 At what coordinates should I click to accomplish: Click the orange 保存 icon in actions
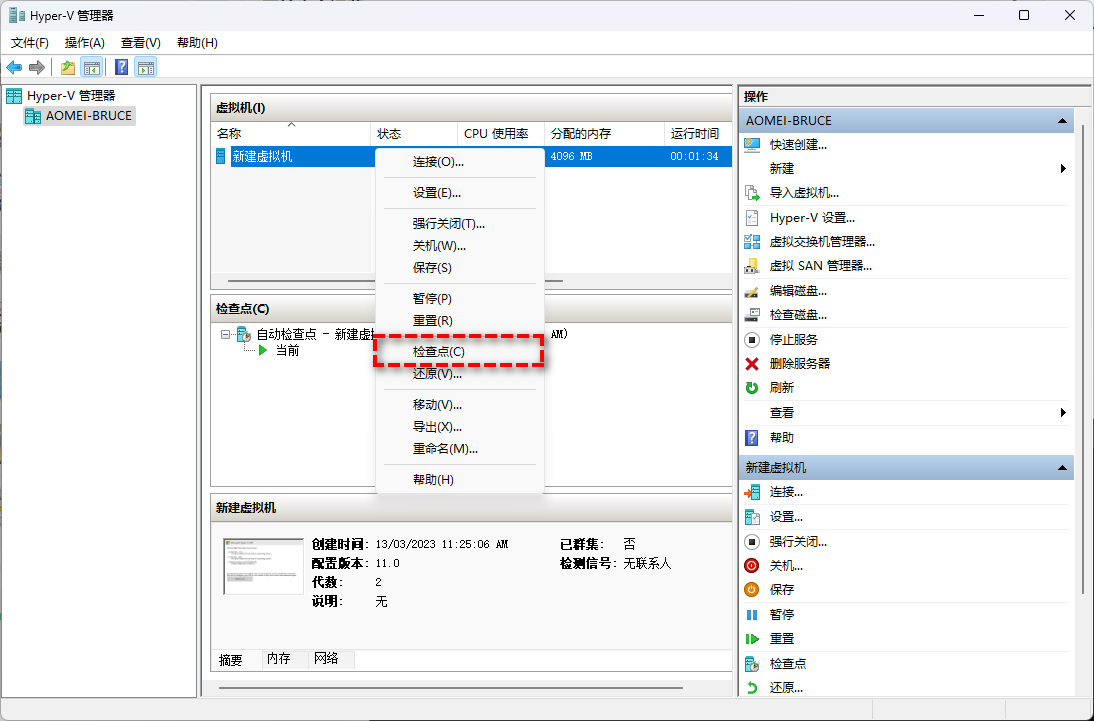pos(752,589)
